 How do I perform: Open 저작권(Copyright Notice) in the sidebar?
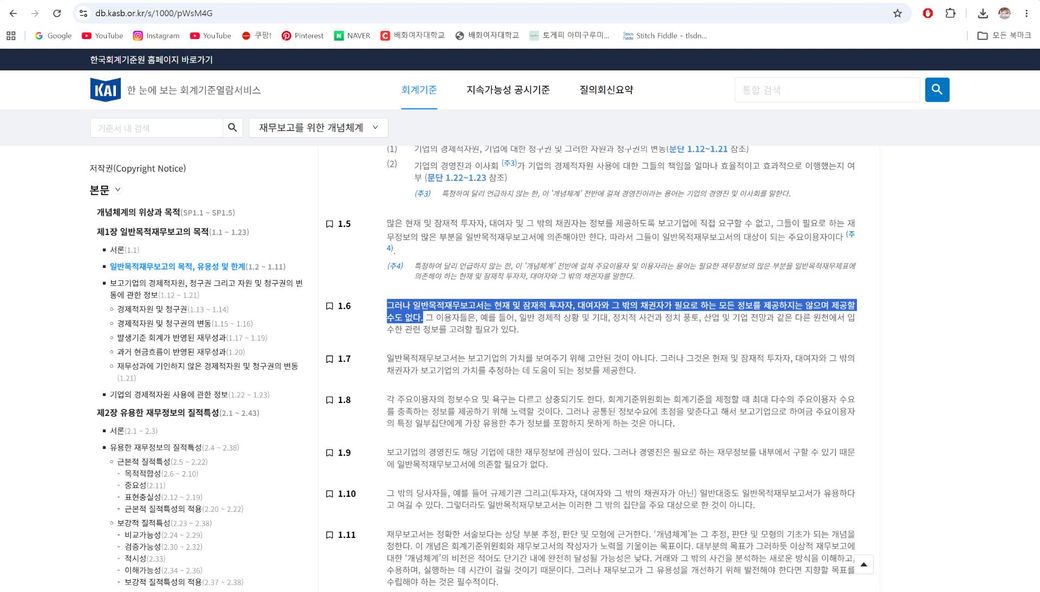[138, 168]
